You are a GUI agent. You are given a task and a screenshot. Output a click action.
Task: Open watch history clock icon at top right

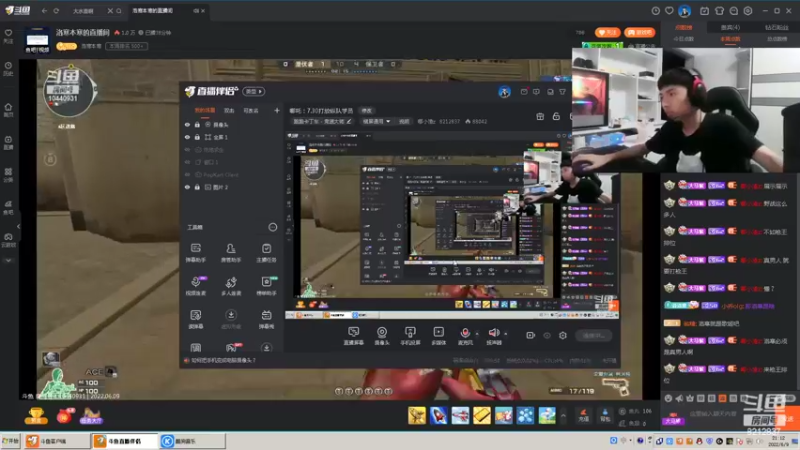(x=656, y=11)
